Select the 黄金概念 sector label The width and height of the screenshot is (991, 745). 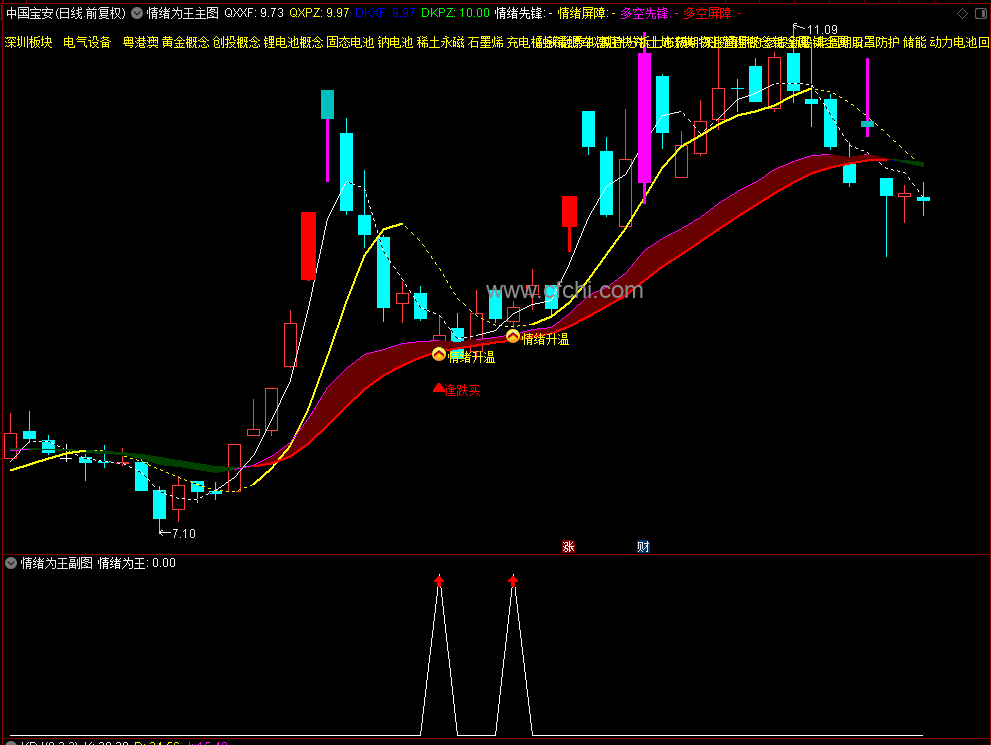[x=185, y=42]
